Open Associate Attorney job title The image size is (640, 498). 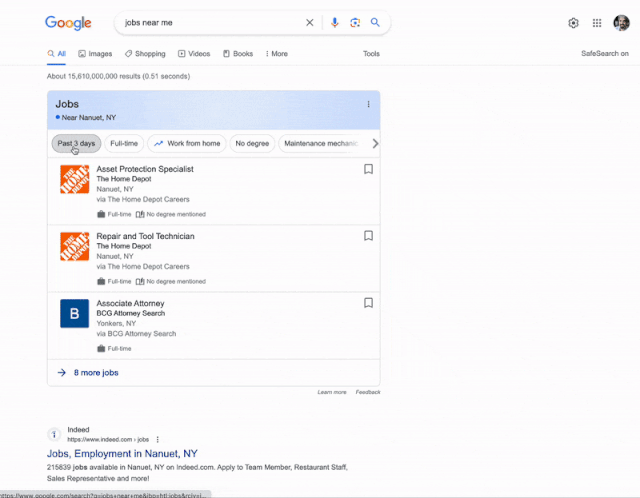click(x=130, y=303)
